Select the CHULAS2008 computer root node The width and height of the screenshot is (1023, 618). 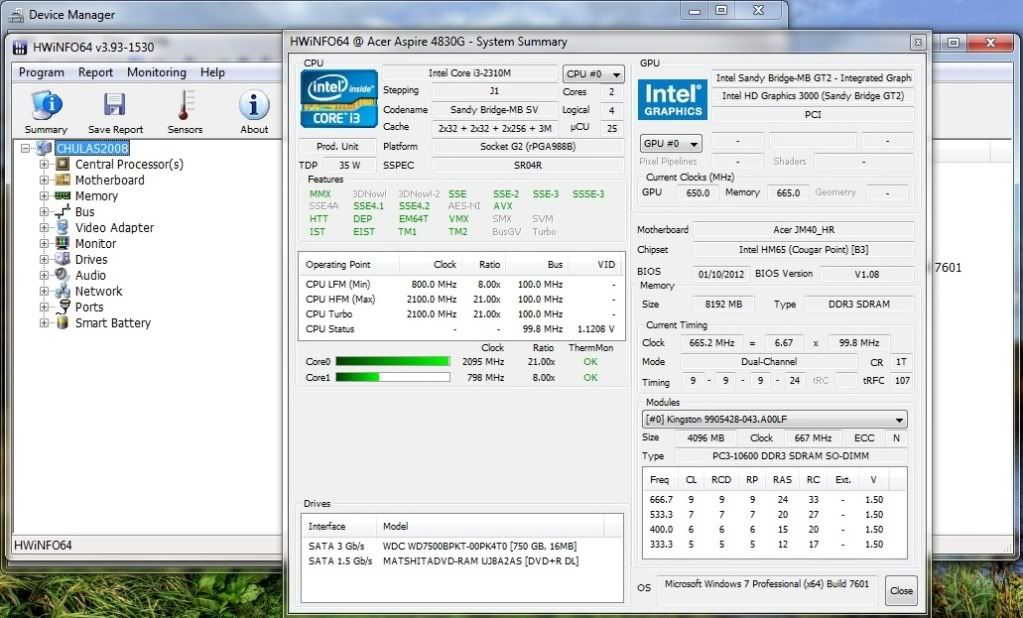92,148
